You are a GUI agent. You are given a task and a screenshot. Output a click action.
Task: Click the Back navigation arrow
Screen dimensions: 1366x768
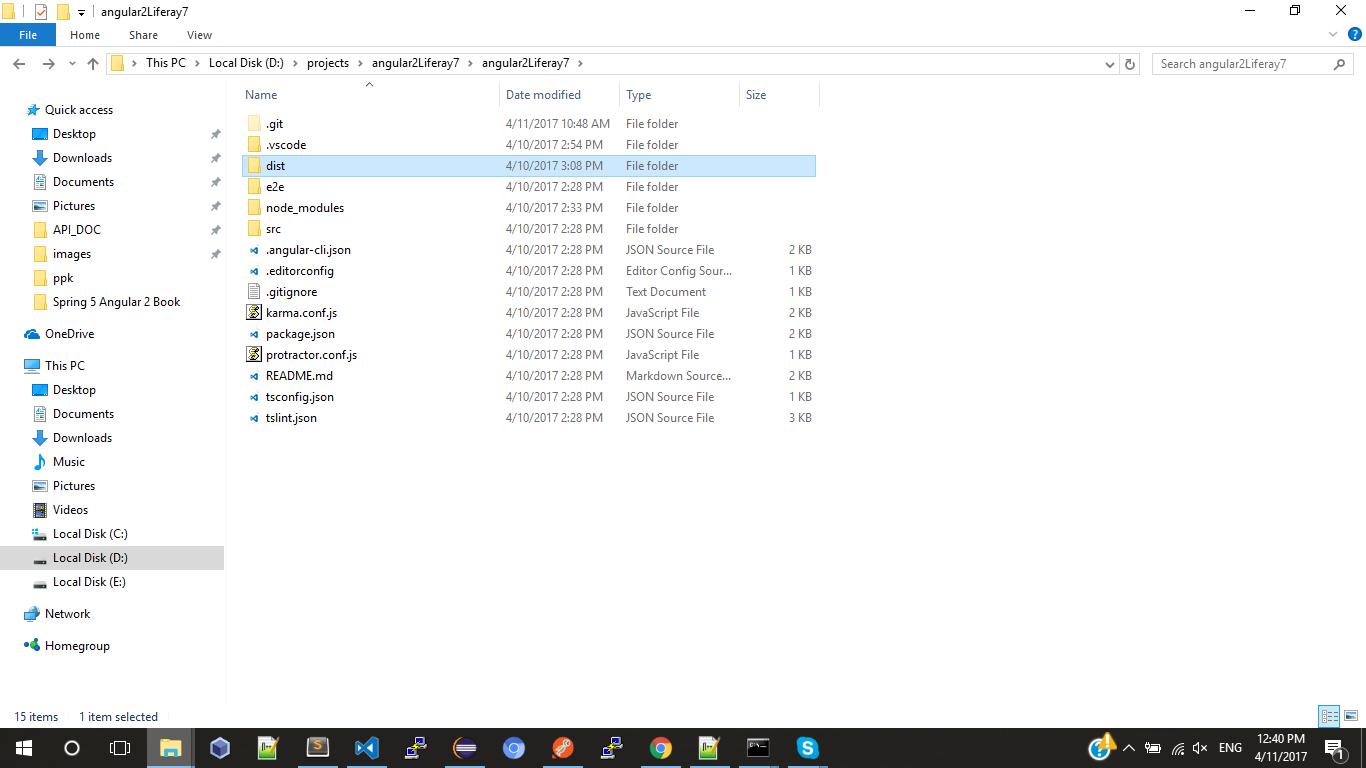point(19,64)
